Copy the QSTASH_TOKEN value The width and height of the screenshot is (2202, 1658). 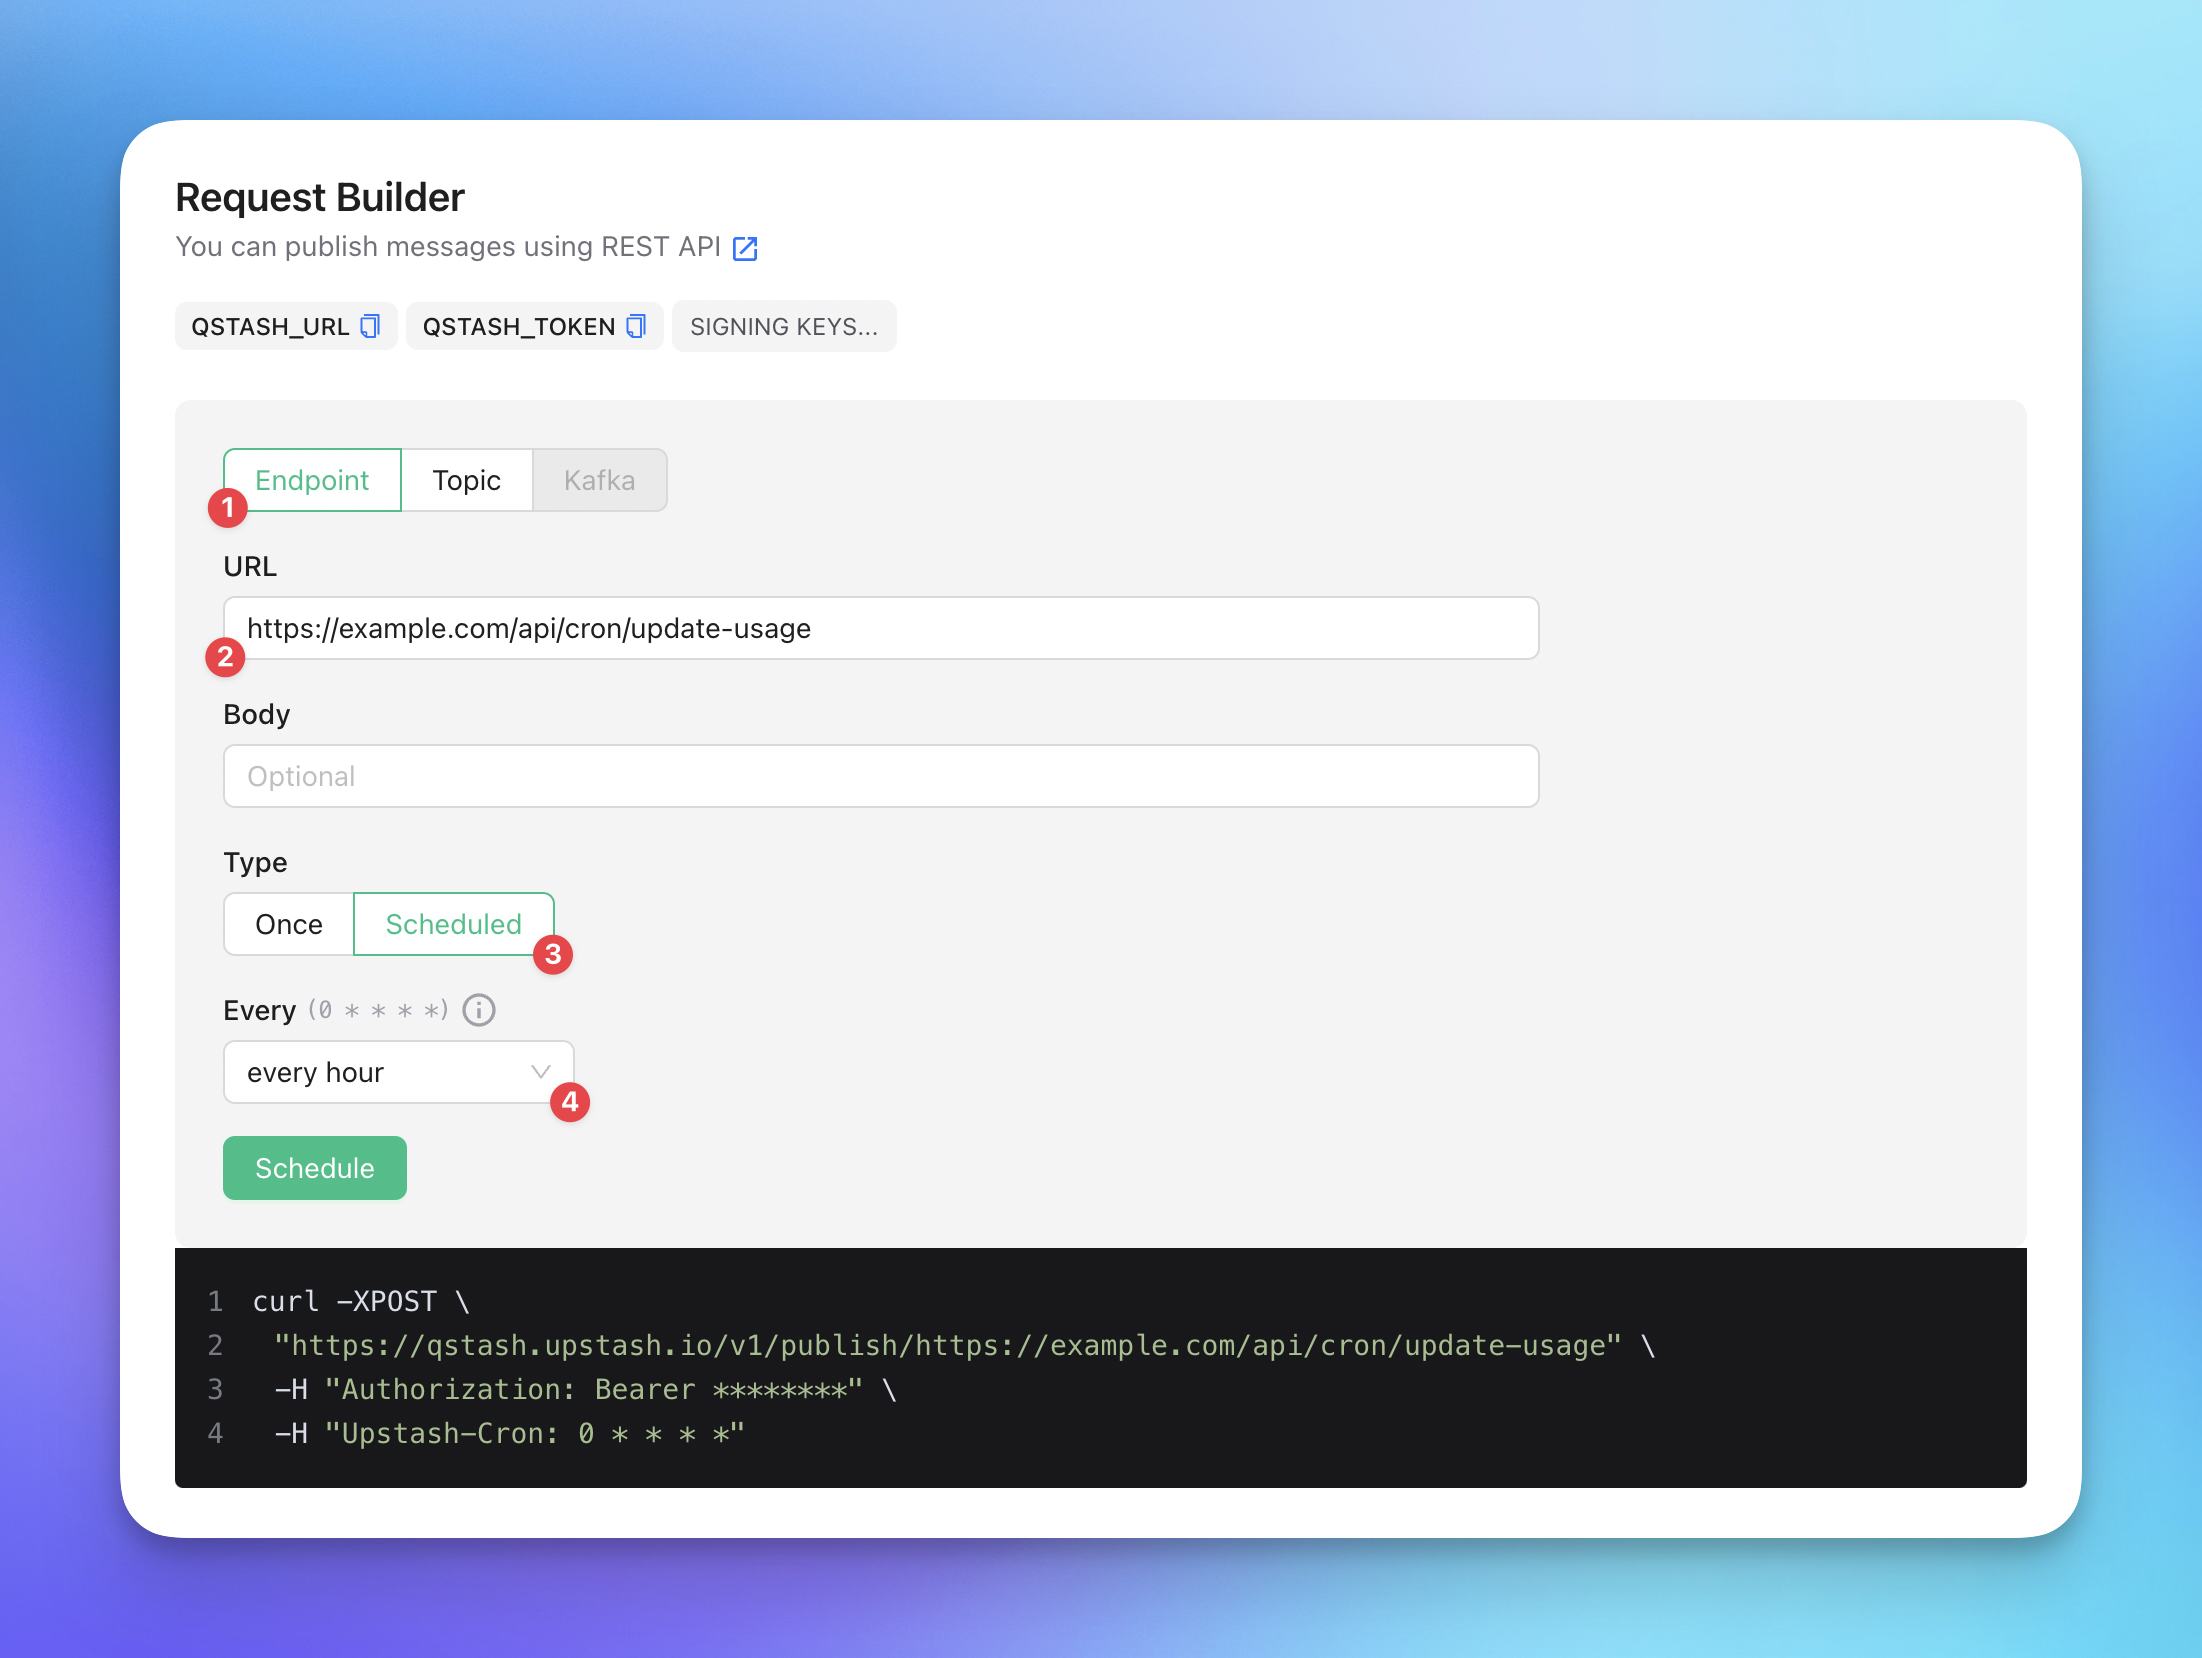click(636, 326)
